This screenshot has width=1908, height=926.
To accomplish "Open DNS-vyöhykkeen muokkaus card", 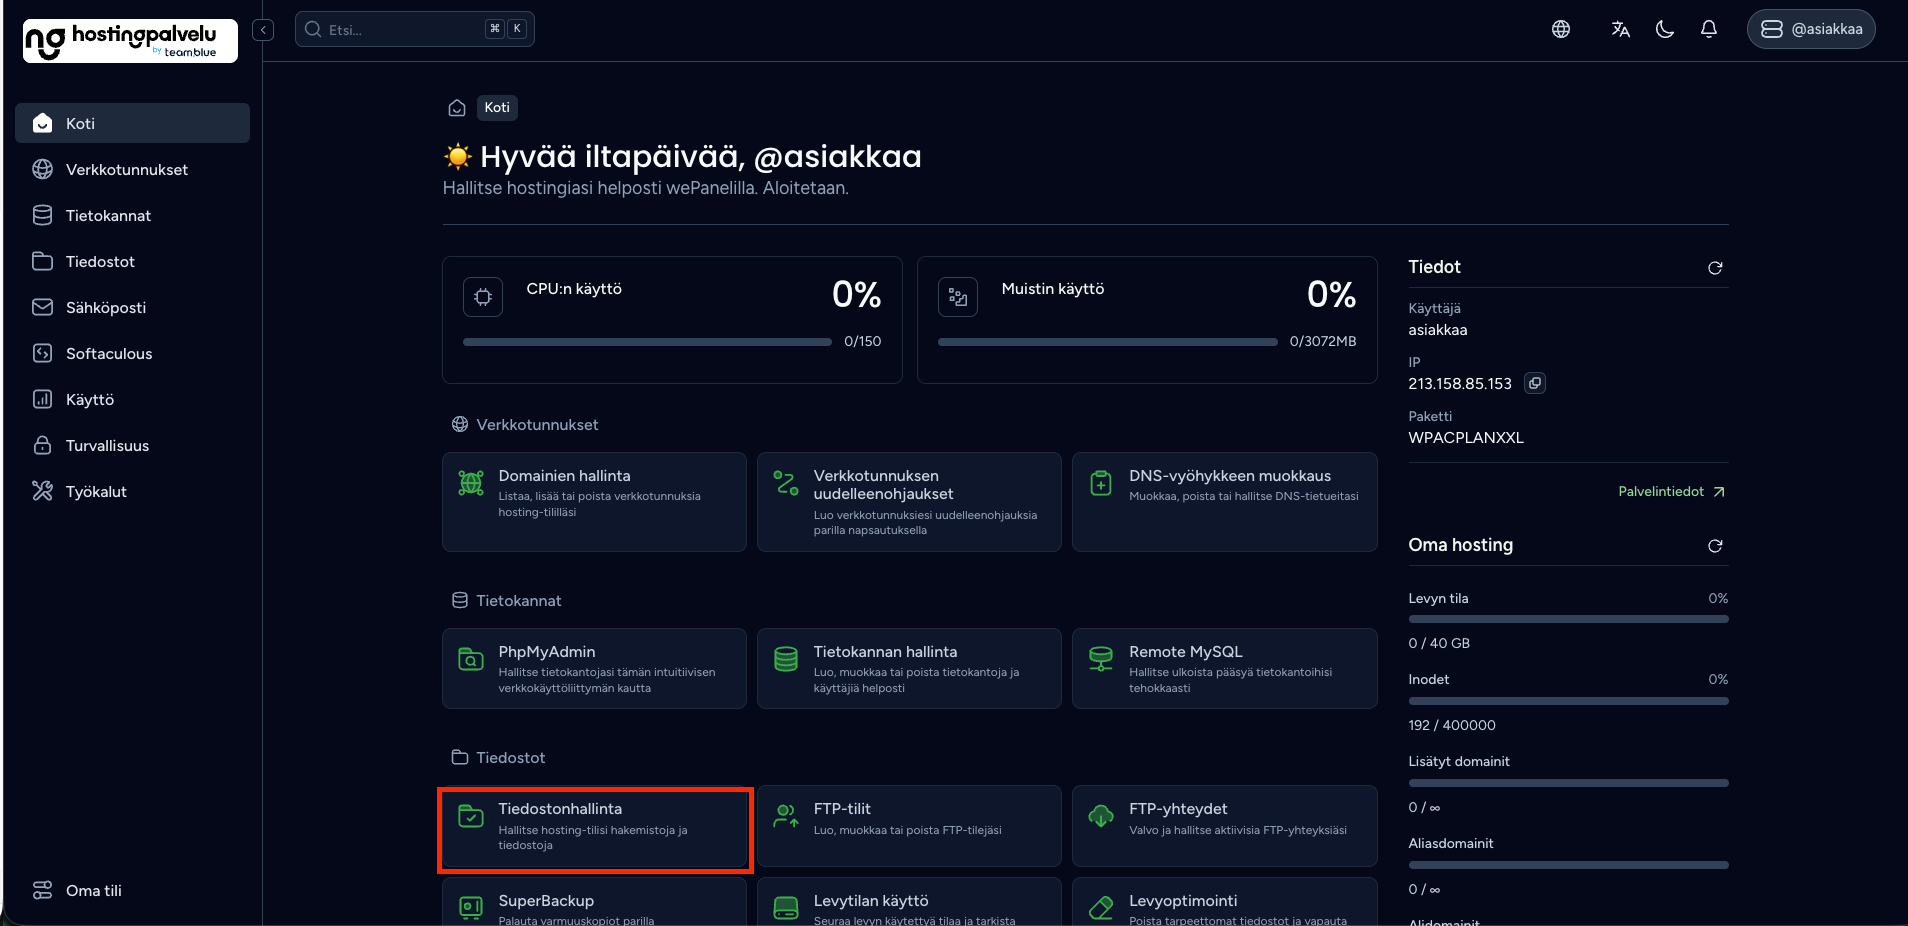I will 1225,502.
